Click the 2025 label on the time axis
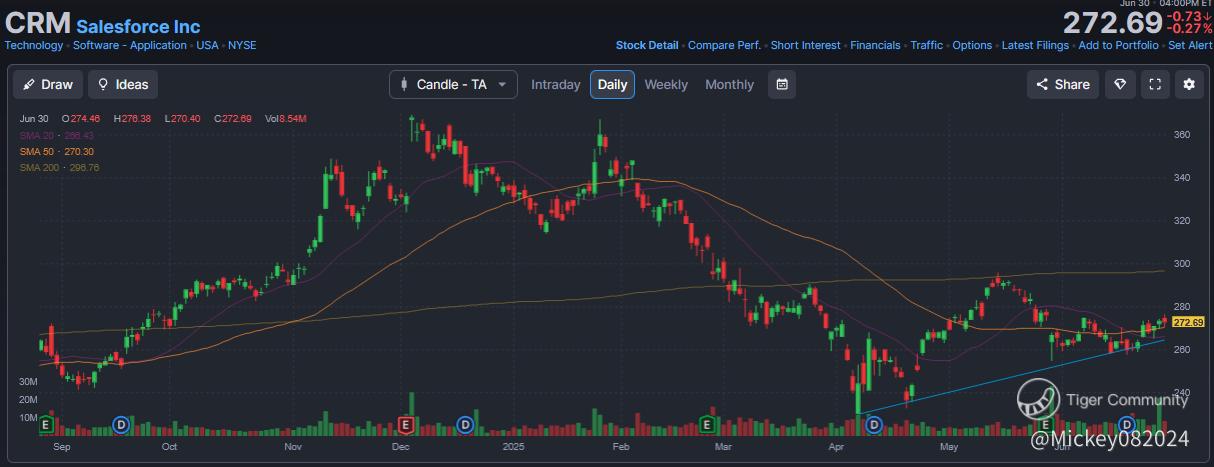 click(x=514, y=449)
